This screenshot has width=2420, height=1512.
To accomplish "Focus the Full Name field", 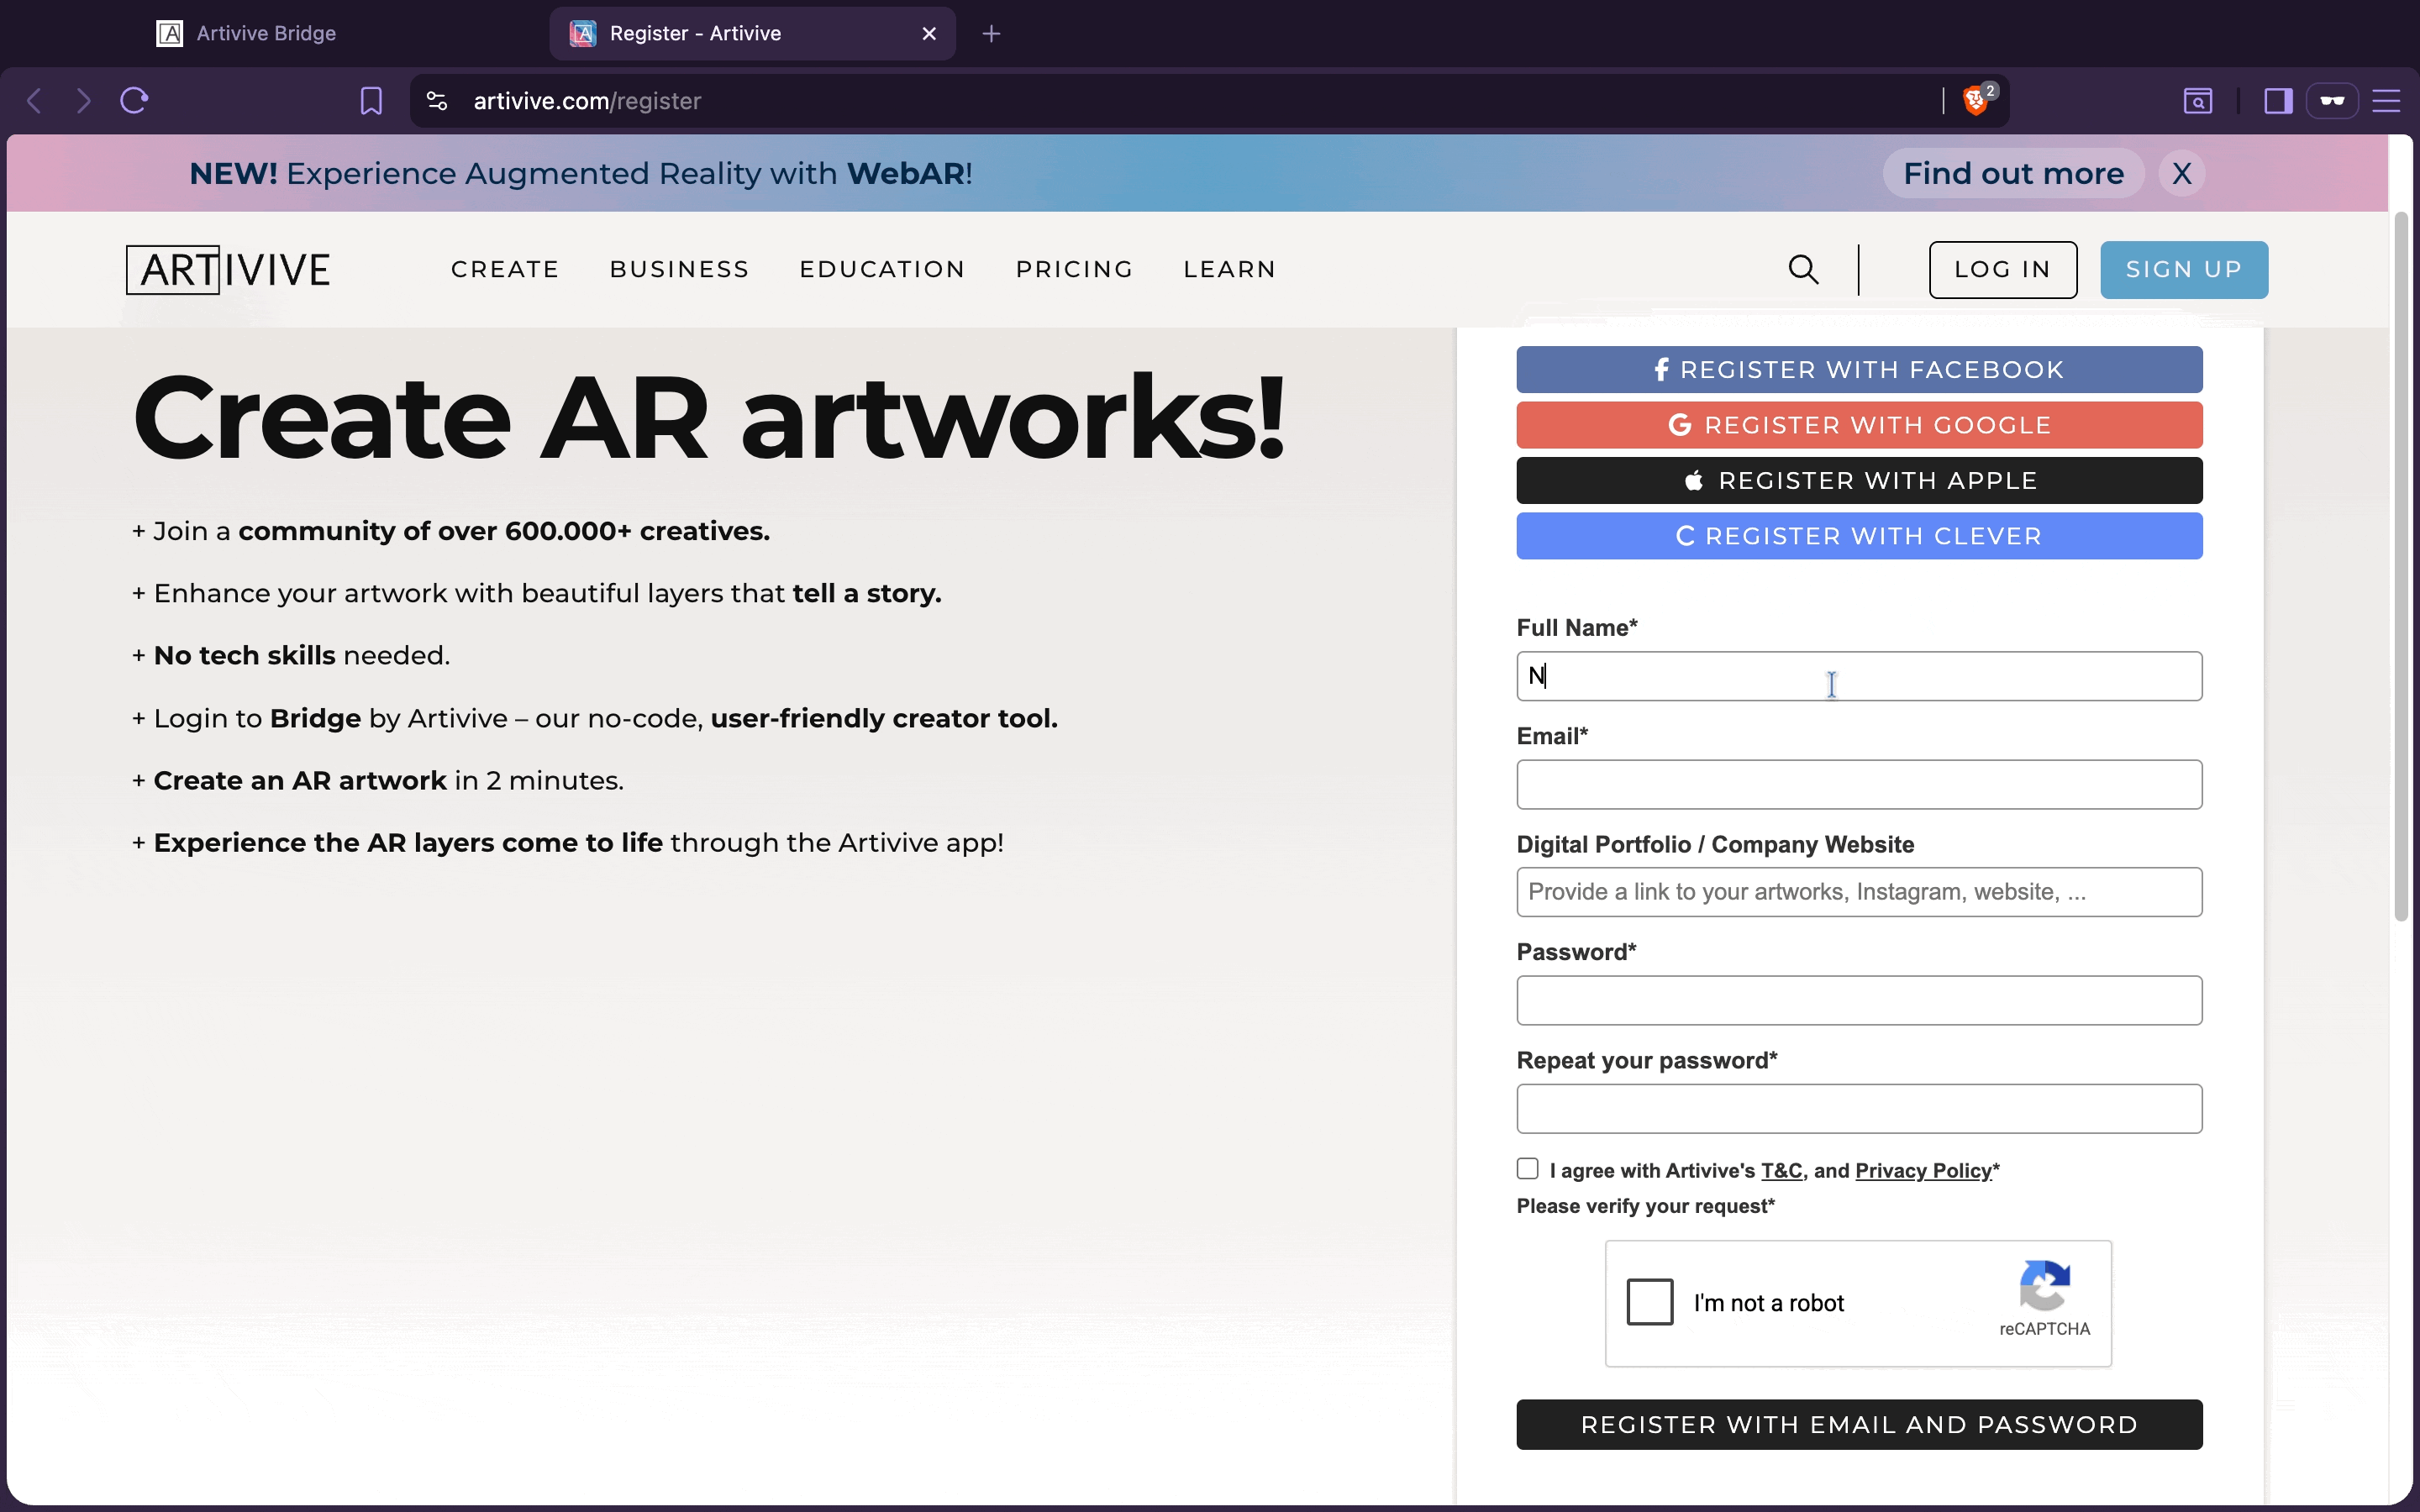I will (x=1859, y=676).
